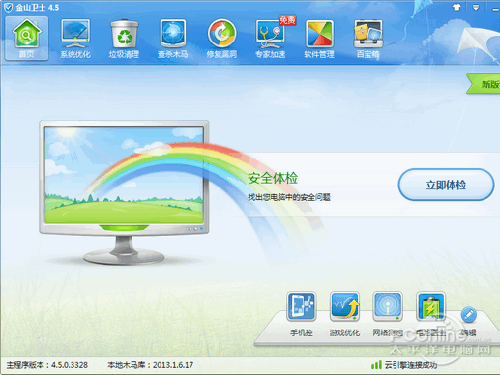Click the 金山卫士 shield logo icon
This screenshot has width=500, height=375.
pos(8,7)
